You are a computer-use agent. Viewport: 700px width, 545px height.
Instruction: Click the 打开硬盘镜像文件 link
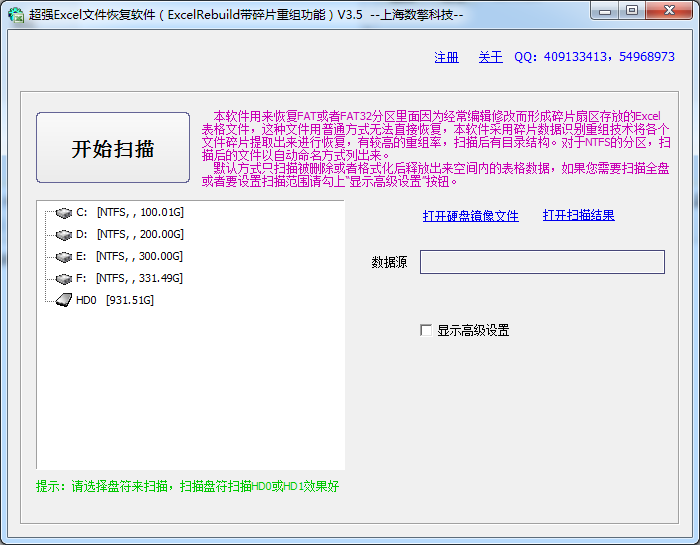coord(470,215)
